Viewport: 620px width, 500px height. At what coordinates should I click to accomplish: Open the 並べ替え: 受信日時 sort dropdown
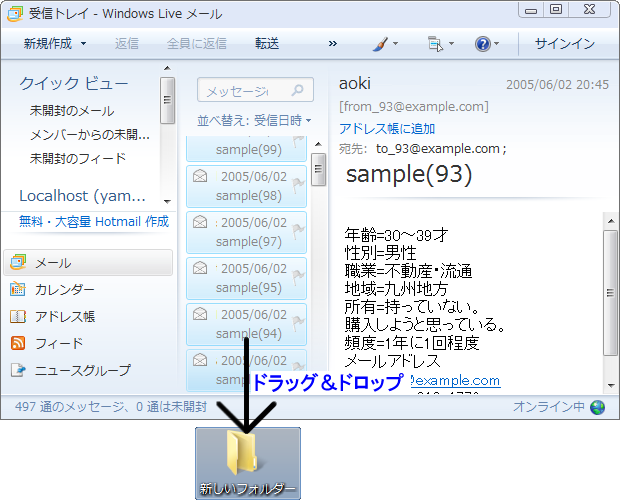click(x=254, y=121)
